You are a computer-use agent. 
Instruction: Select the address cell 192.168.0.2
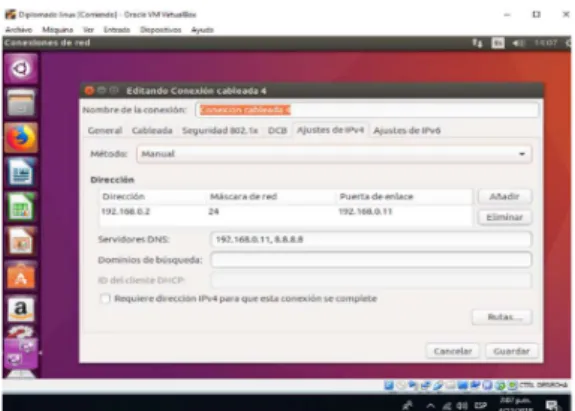(x=125, y=212)
